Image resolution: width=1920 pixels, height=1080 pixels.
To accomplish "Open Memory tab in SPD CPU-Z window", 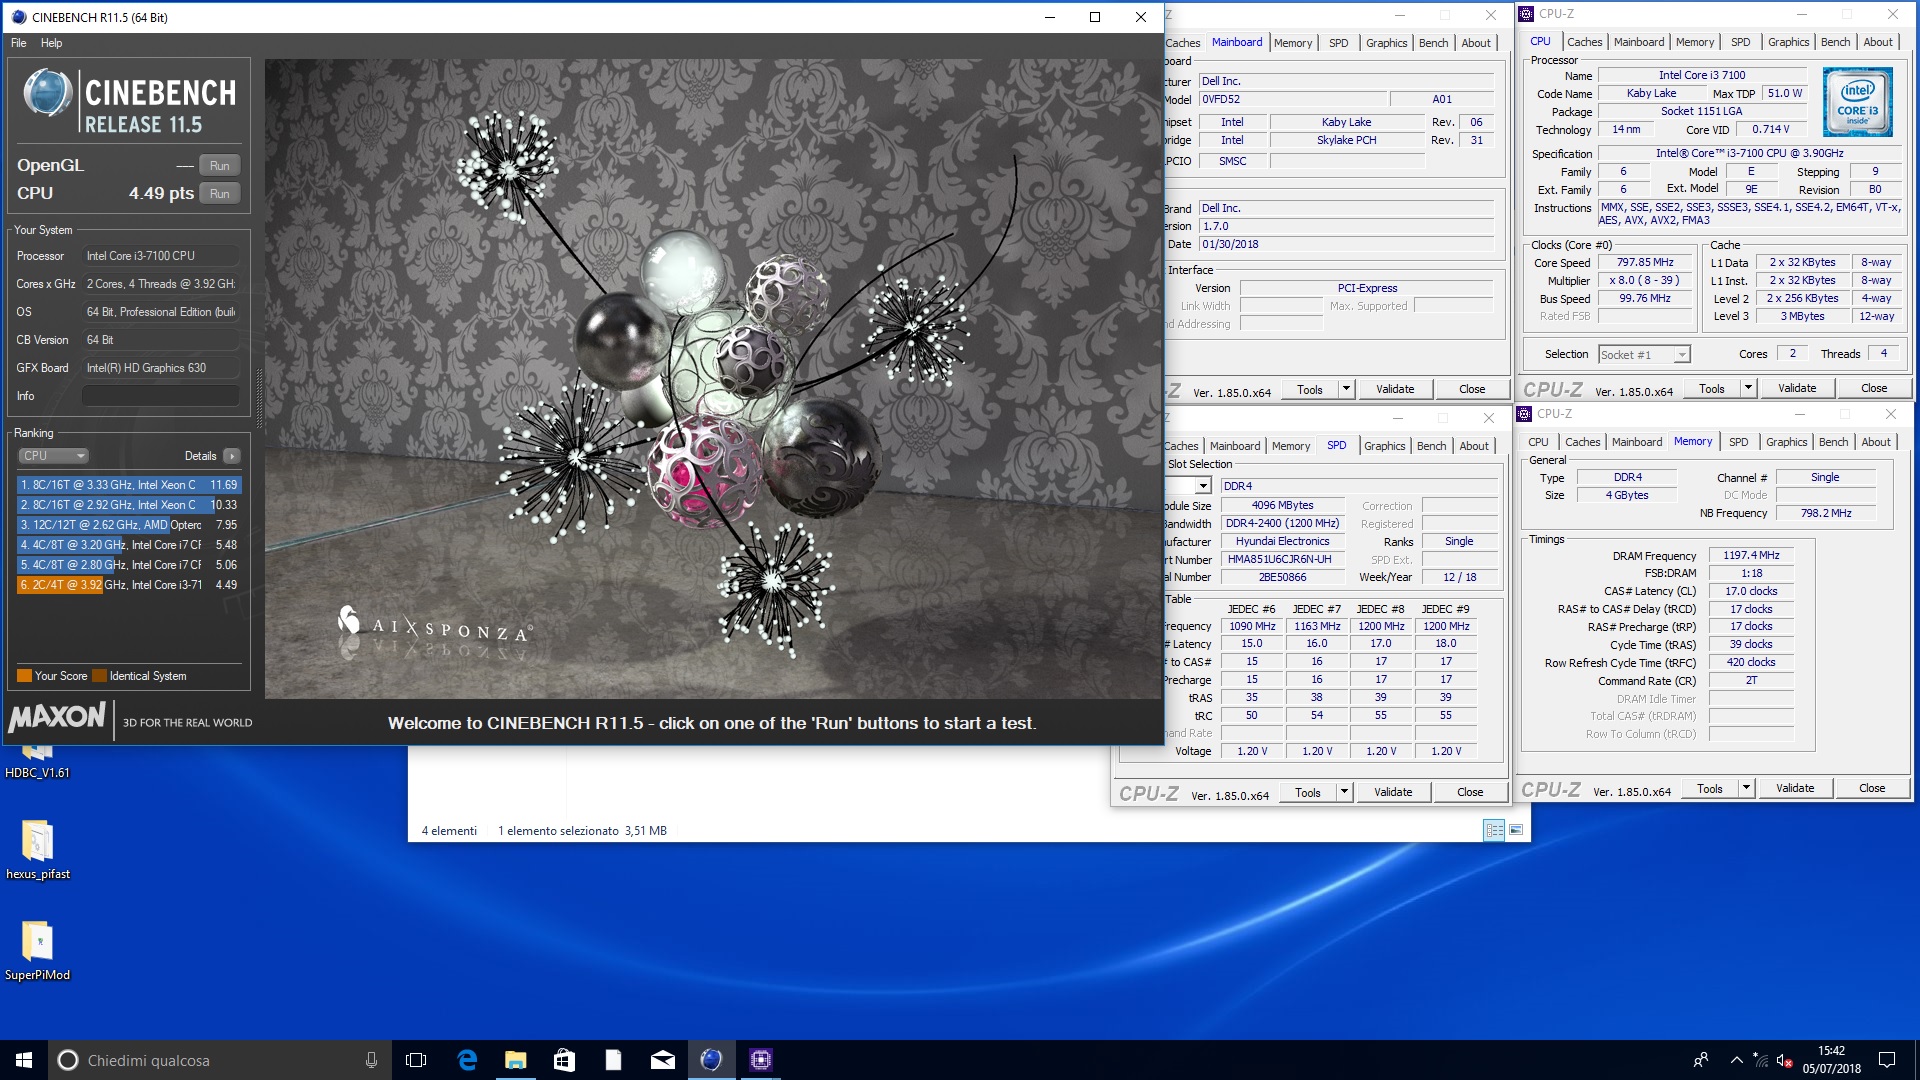I will point(1290,446).
